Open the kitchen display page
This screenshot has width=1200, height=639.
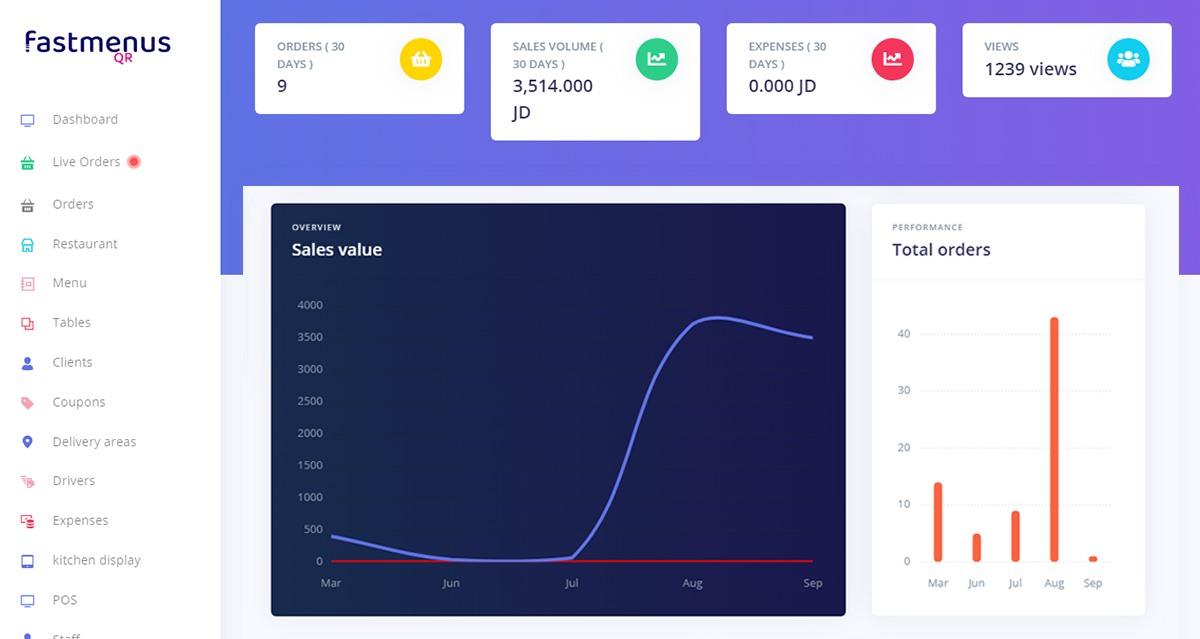click(x=96, y=560)
